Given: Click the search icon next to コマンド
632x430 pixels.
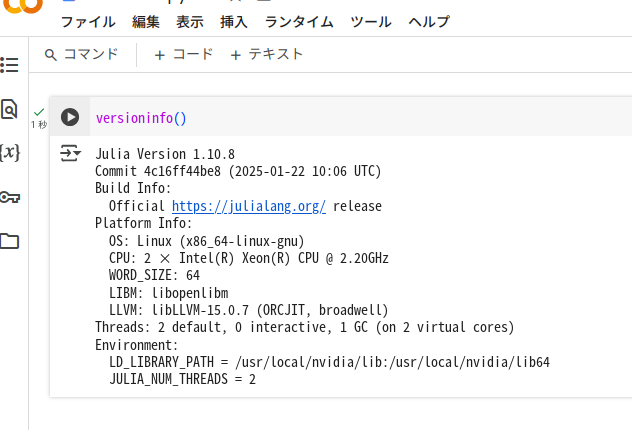Looking at the screenshot, I should pos(50,55).
